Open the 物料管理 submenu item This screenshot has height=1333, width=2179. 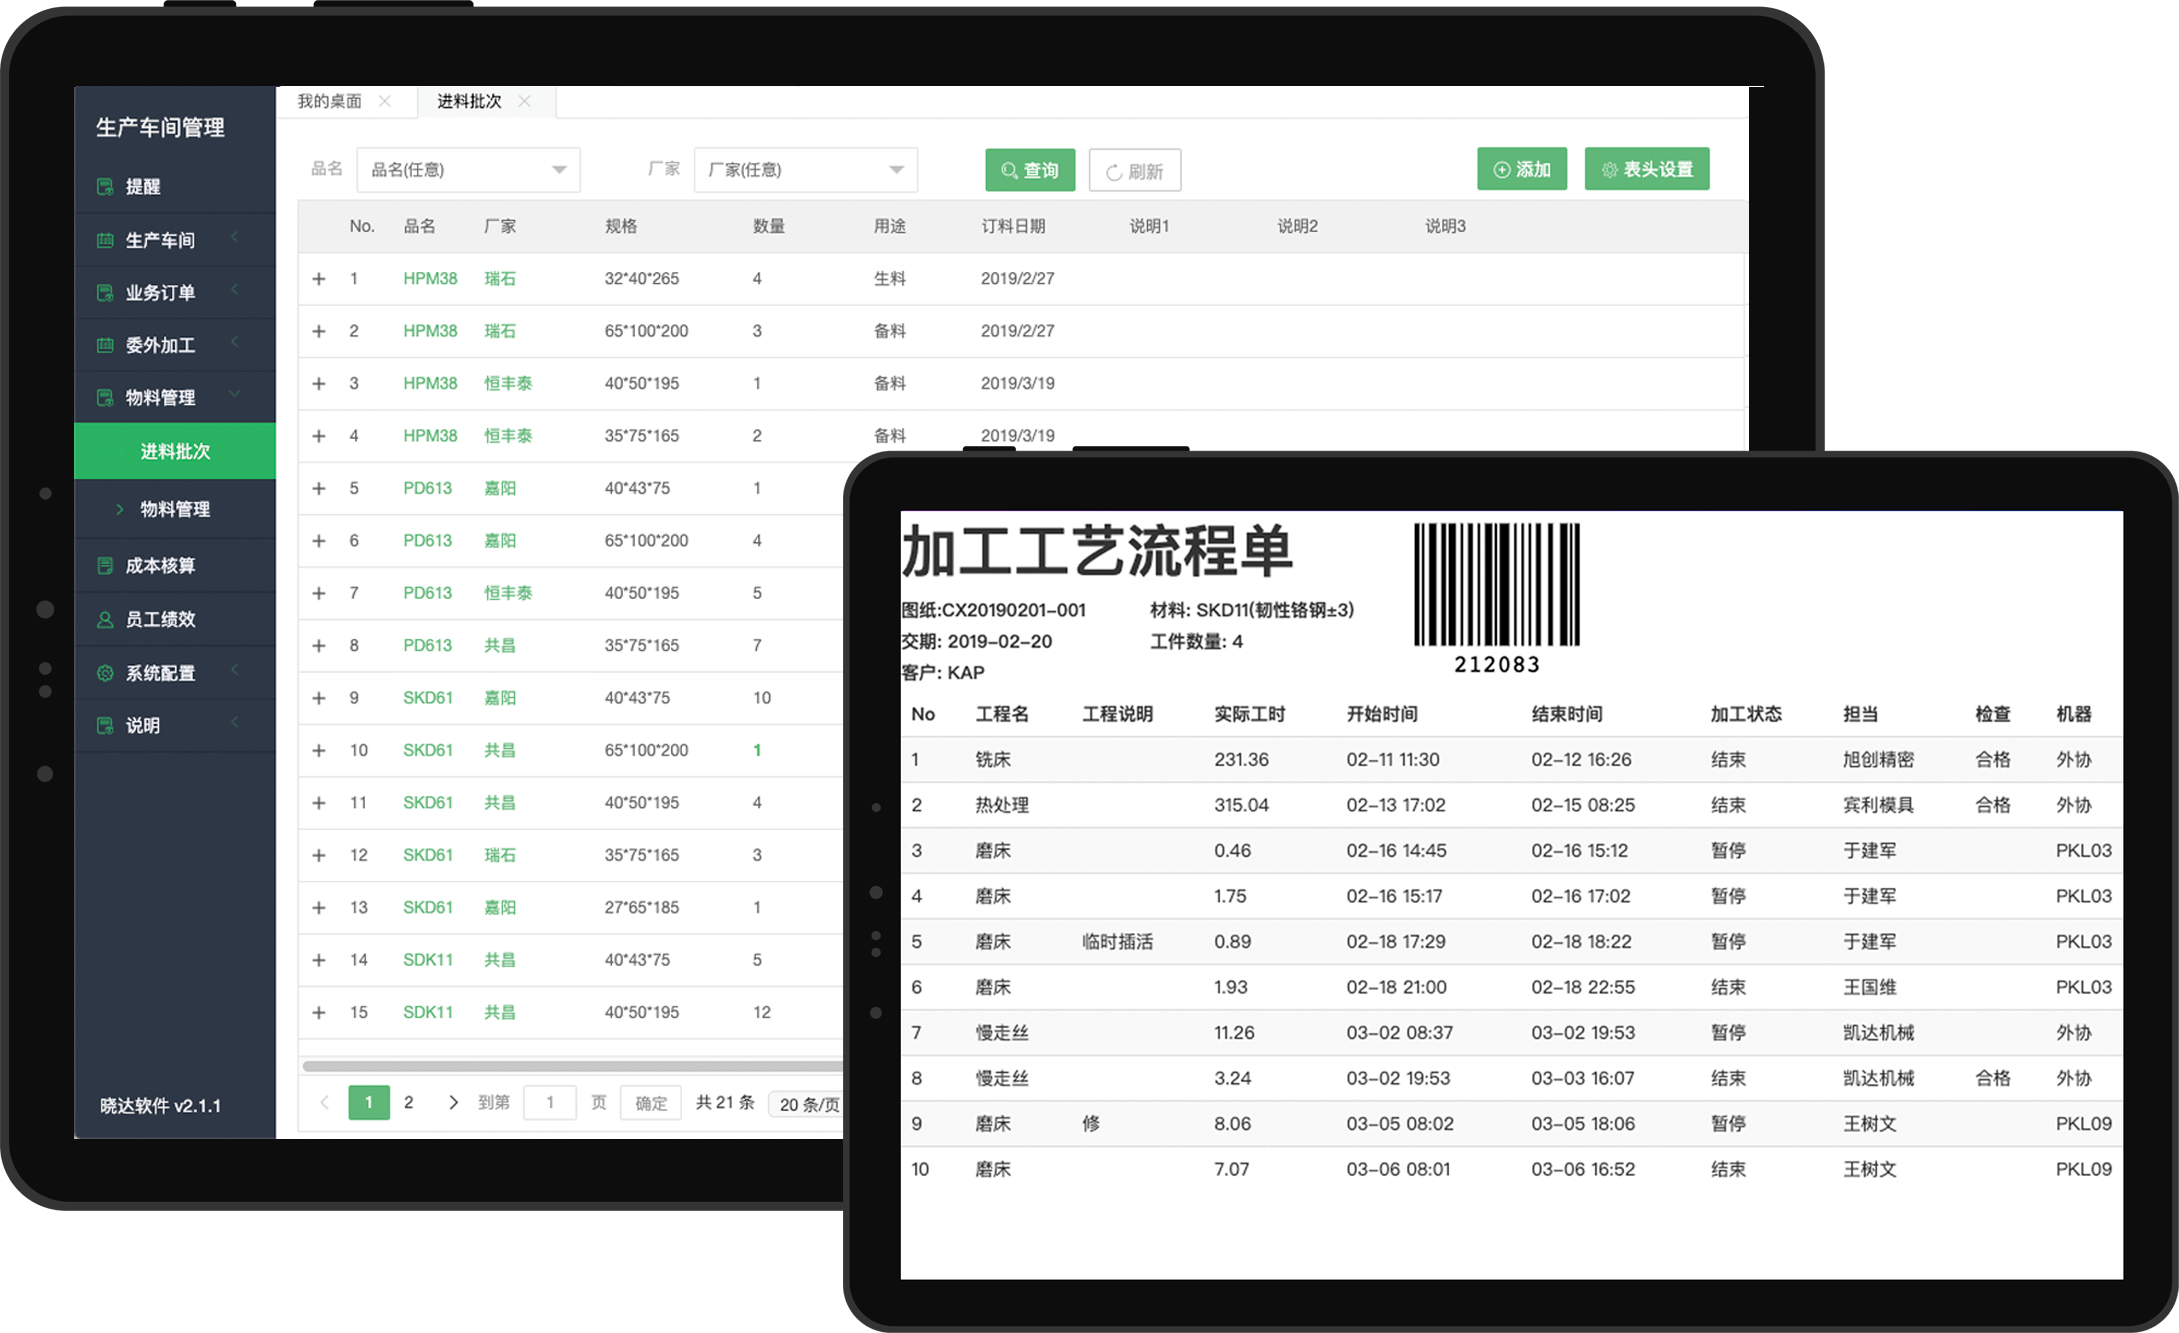point(175,509)
